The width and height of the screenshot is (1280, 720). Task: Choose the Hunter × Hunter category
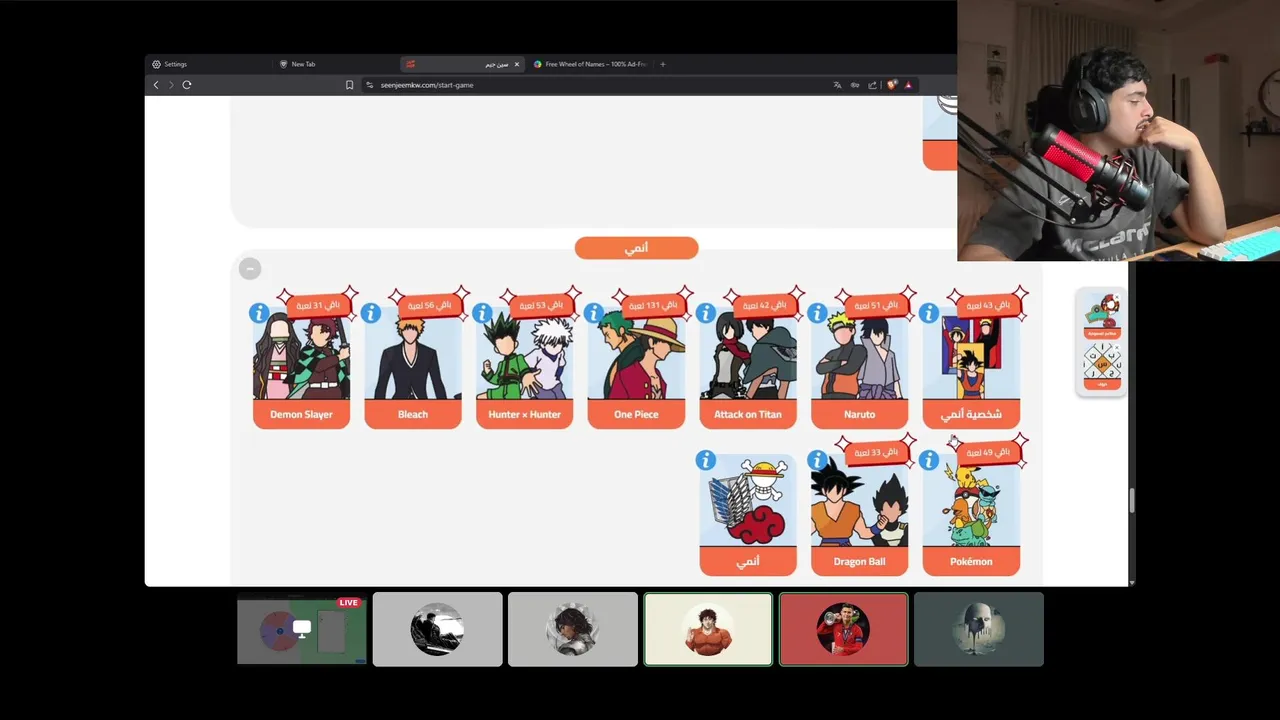coord(525,368)
